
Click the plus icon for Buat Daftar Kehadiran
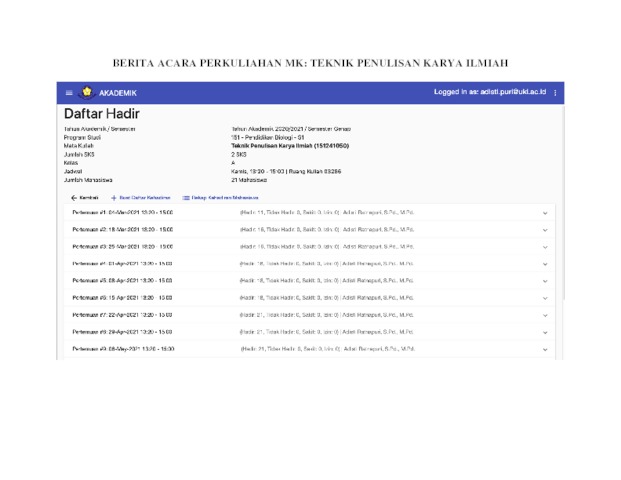(114, 198)
